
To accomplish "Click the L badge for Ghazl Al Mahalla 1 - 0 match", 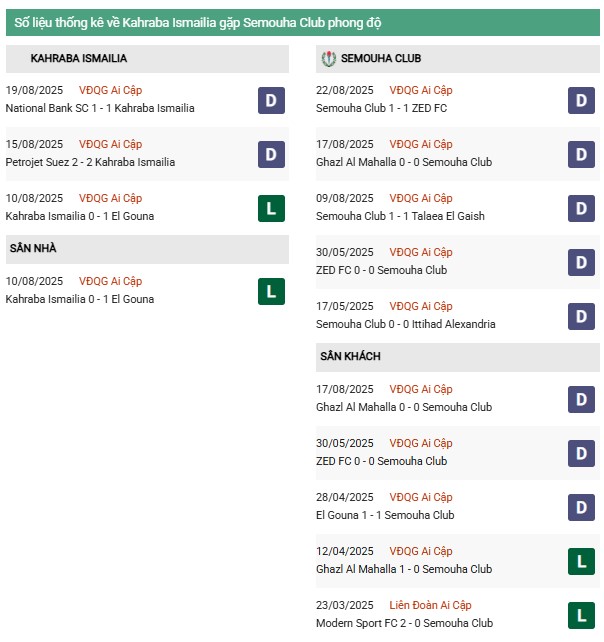I will pyautogui.click(x=581, y=561).
